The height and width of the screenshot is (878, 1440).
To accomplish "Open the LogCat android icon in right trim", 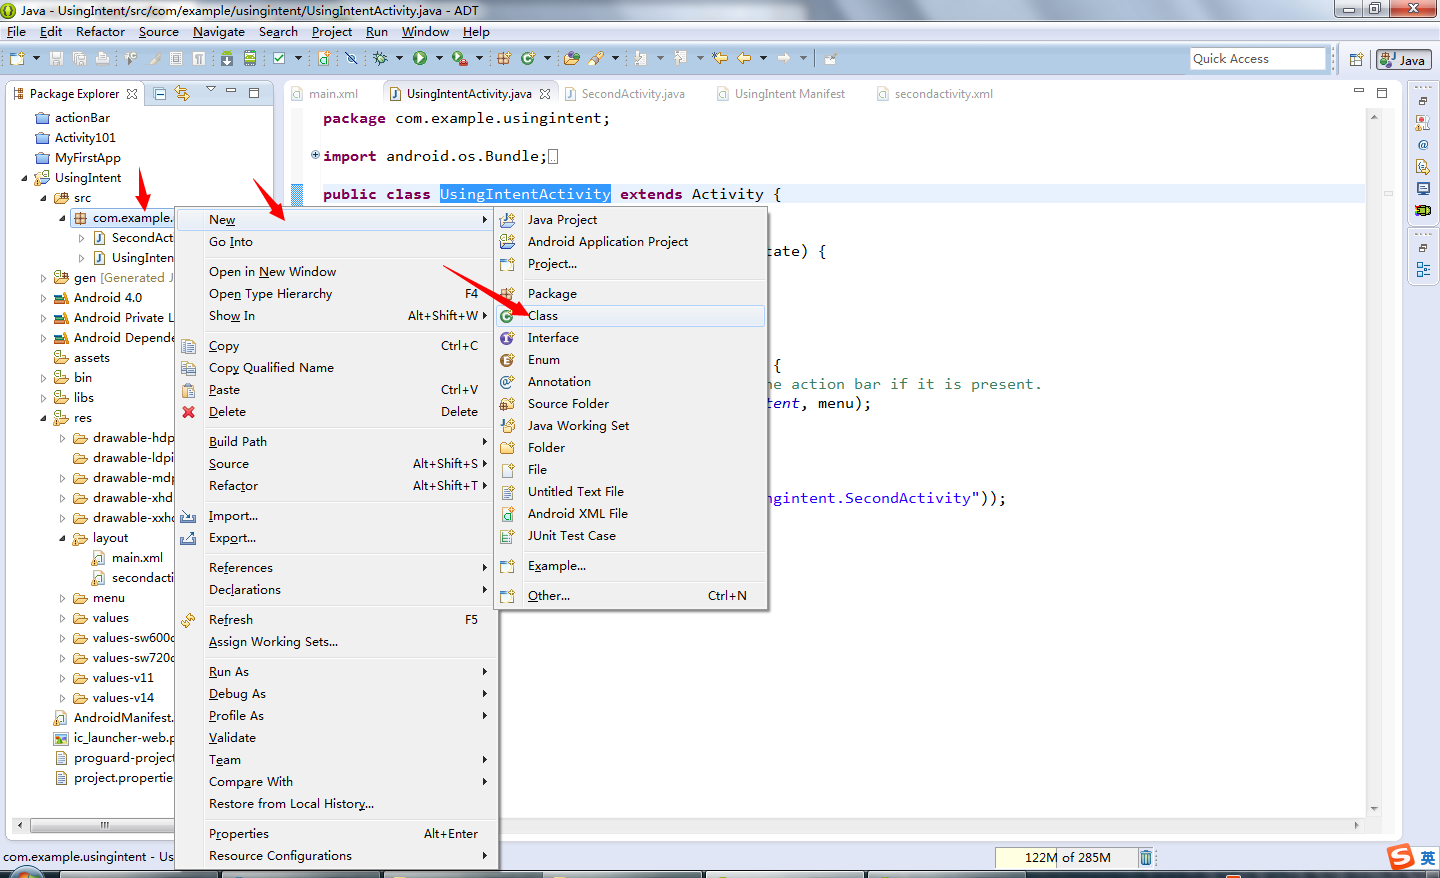I will [x=1423, y=210].
